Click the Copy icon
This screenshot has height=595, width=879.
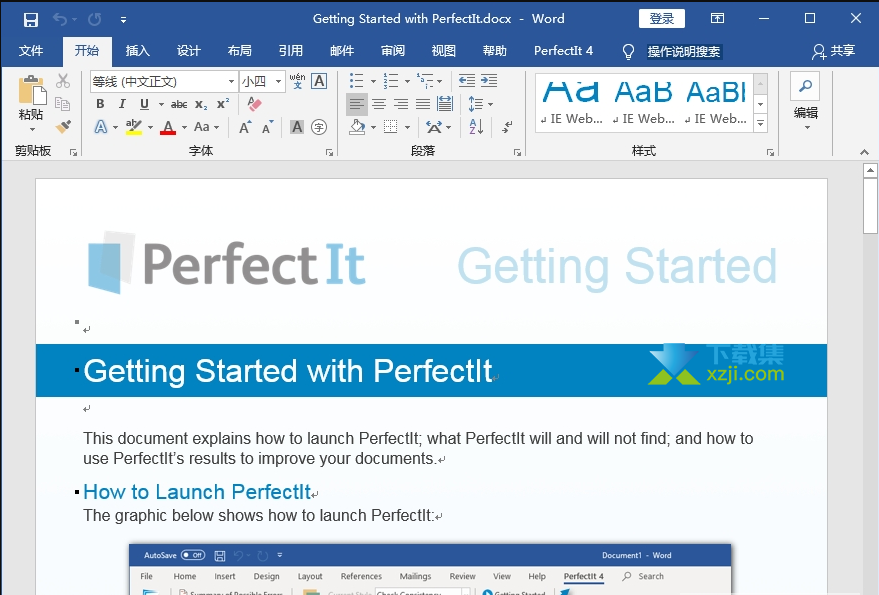[x=63, y=104]
